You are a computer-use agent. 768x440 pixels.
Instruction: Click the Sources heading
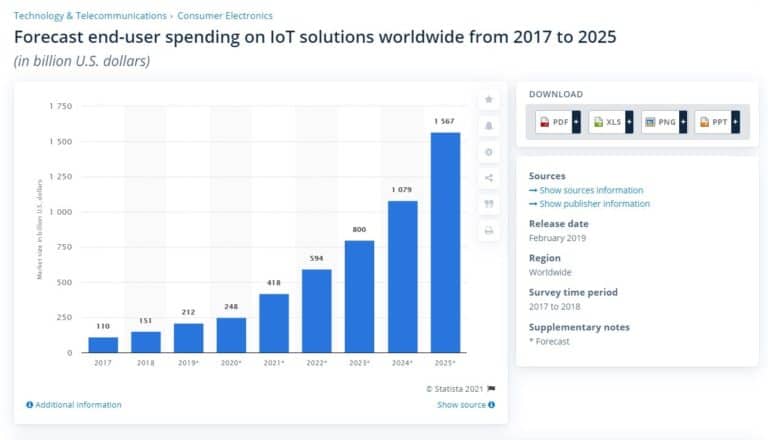547,176
